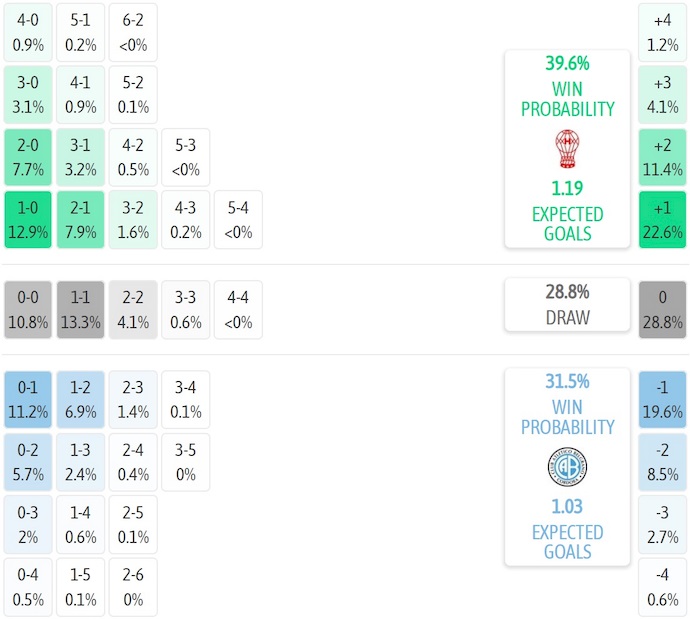Click the 28.8% DRAW summary box

567,305
